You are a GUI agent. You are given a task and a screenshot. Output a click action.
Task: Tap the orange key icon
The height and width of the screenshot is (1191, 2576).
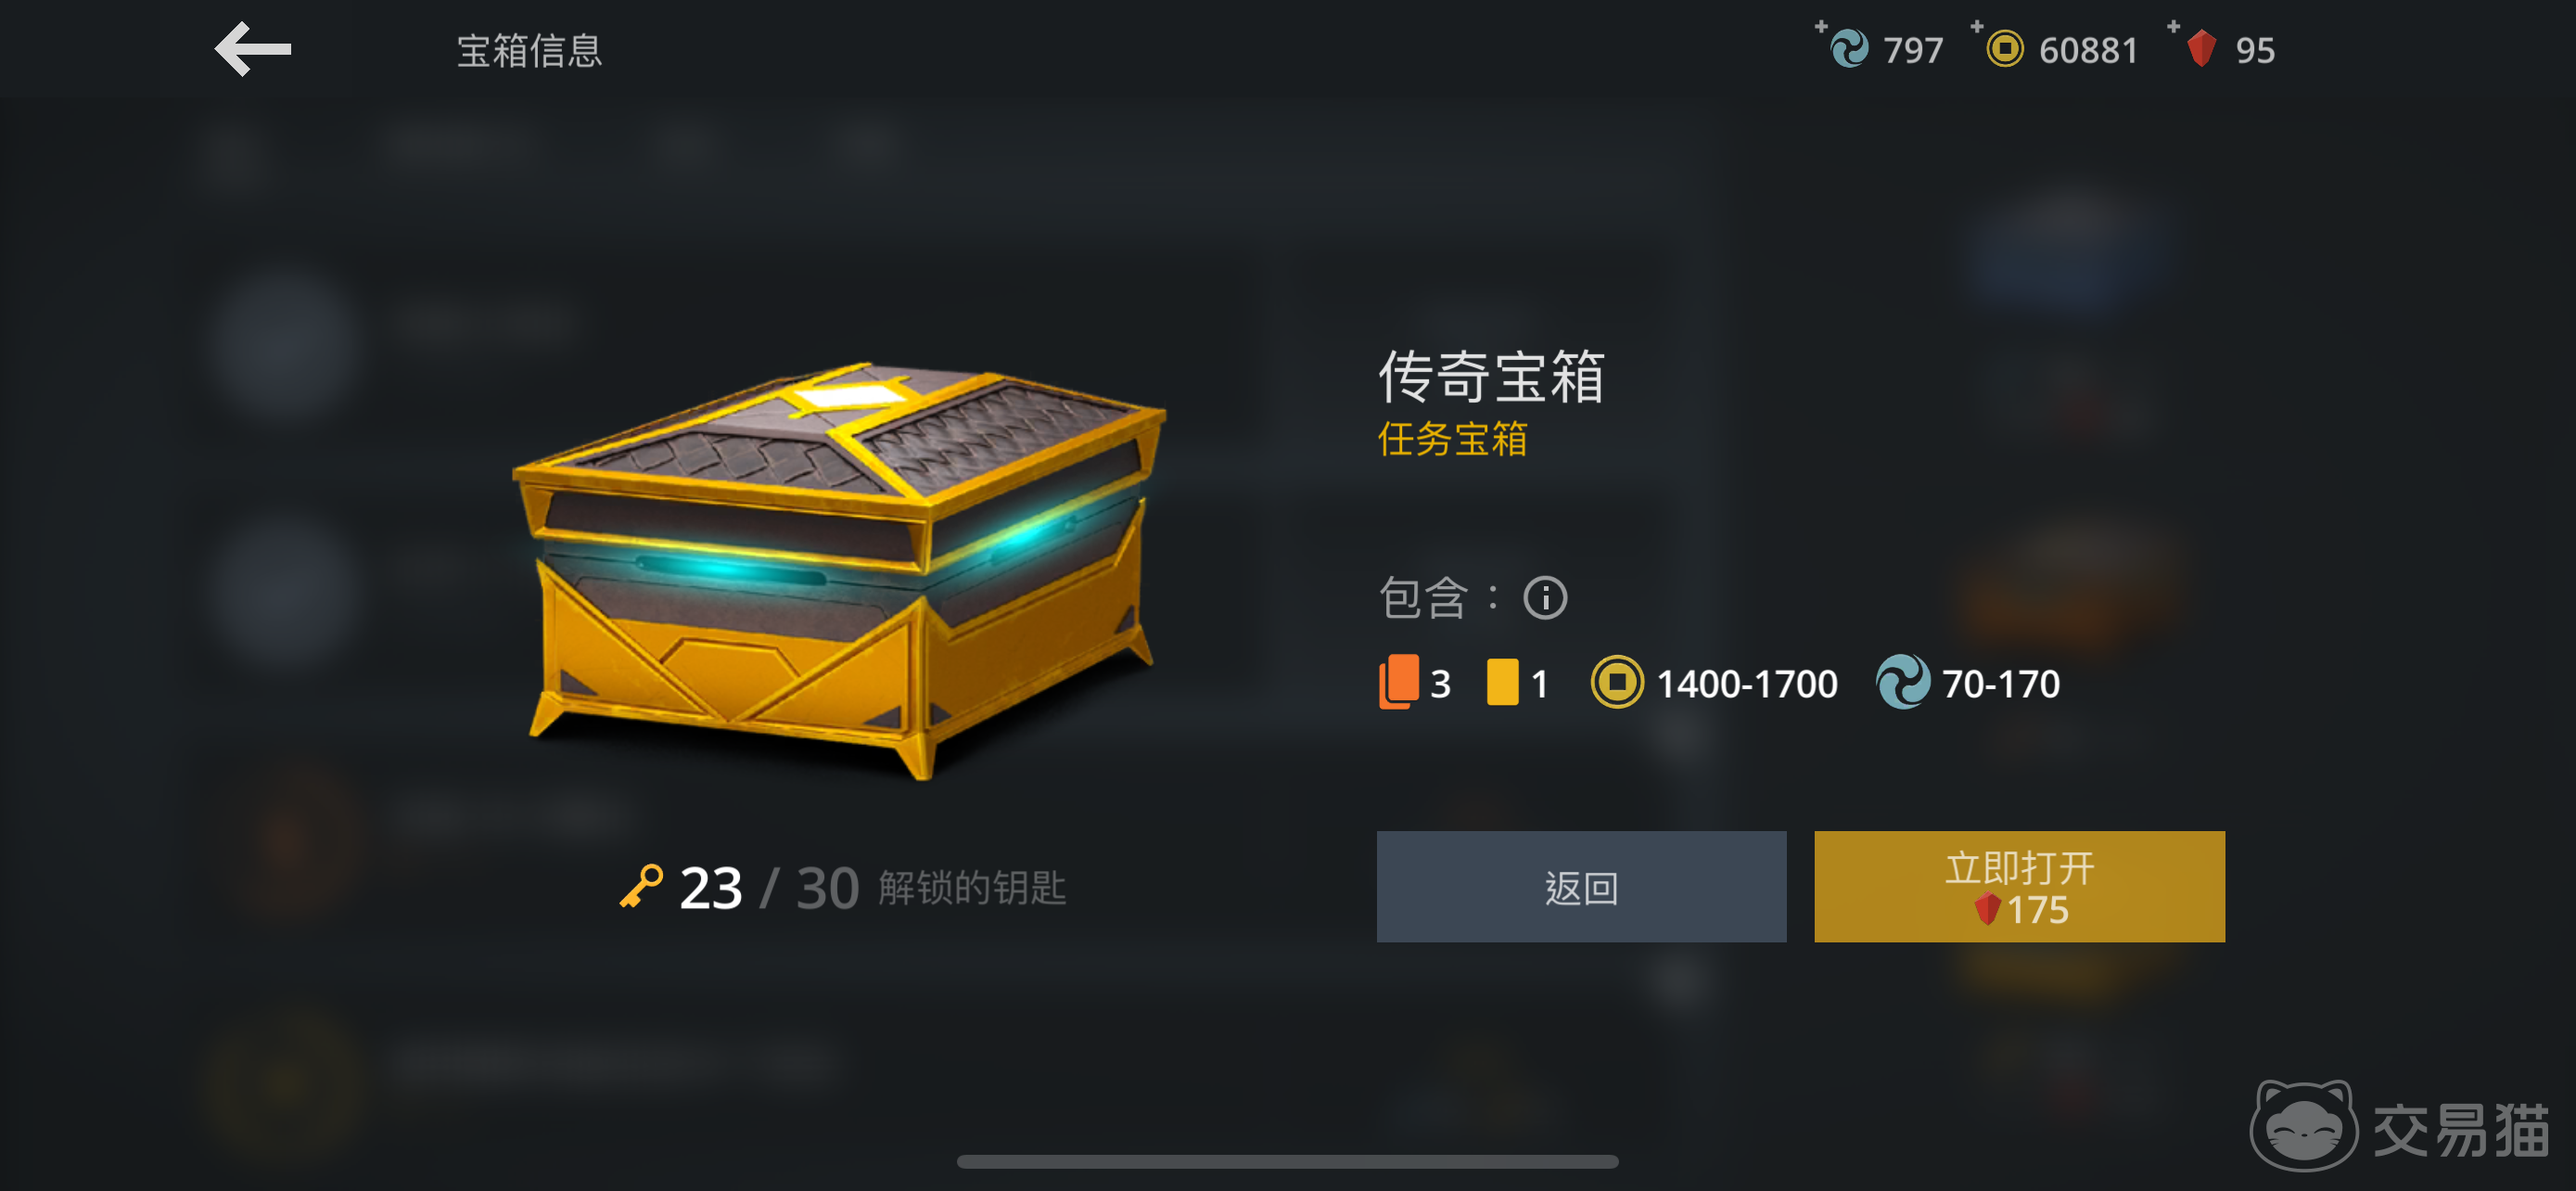[641, 886]
